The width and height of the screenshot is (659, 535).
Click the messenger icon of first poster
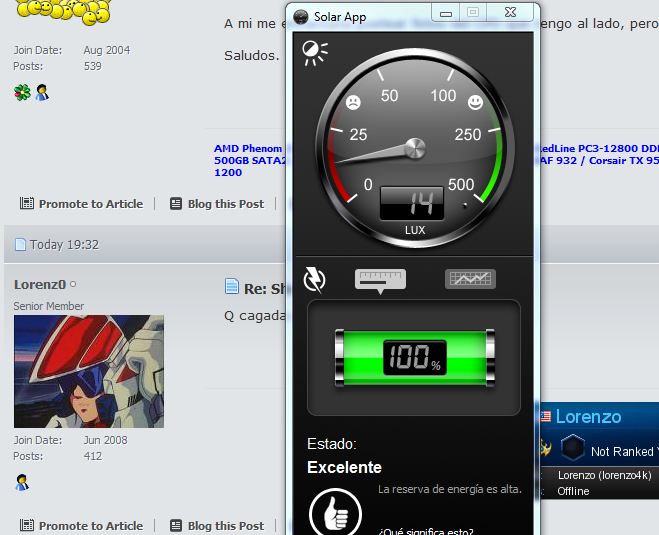click(42, 92)
